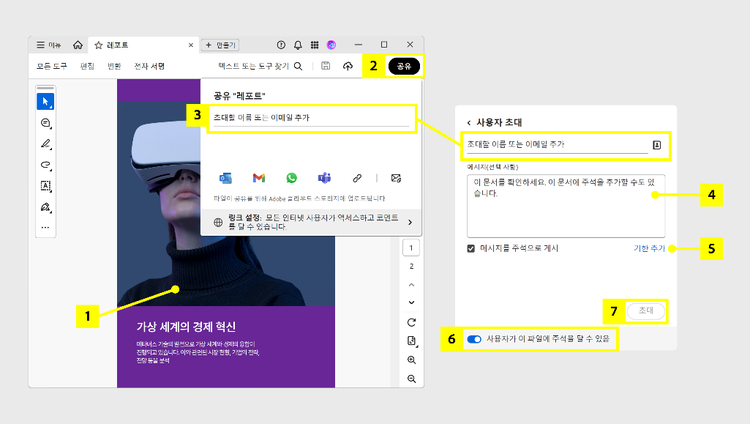Screen dimensions: 750x424
Task: Open more tools ellipsis in the toolbar
Action: click(45, 227)
